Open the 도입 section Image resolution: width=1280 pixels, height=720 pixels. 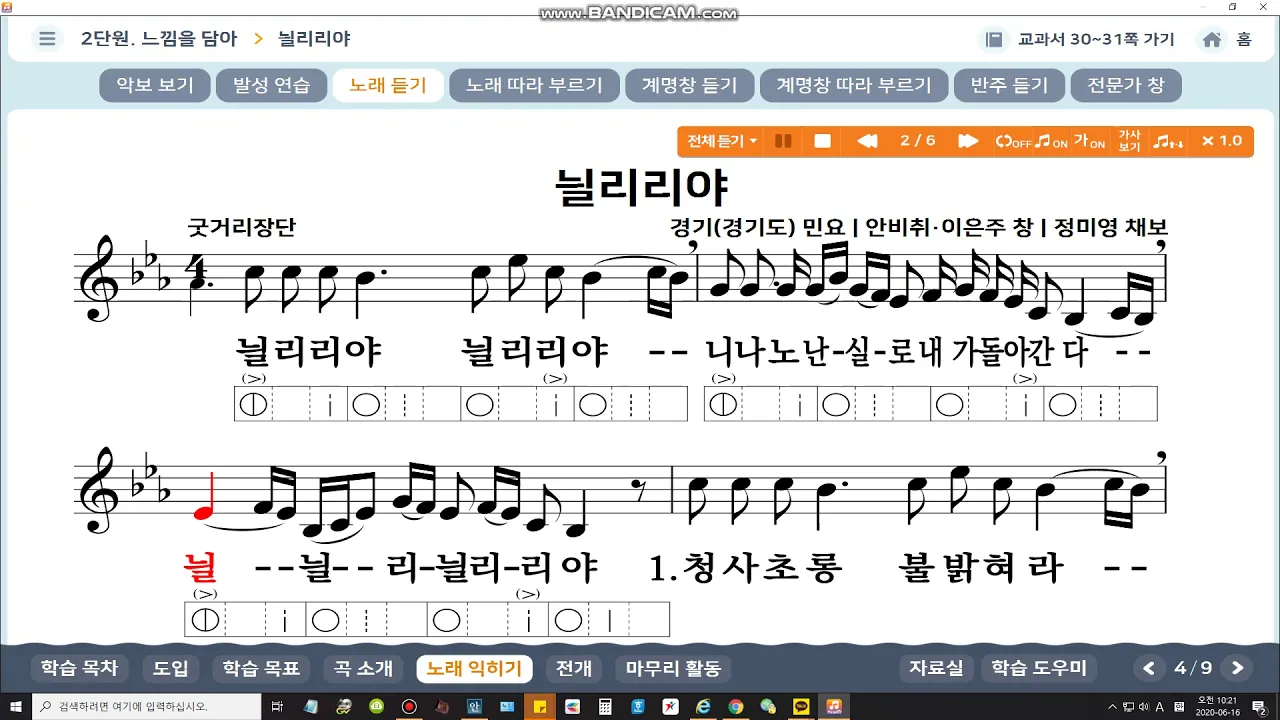tap(171, 668)
